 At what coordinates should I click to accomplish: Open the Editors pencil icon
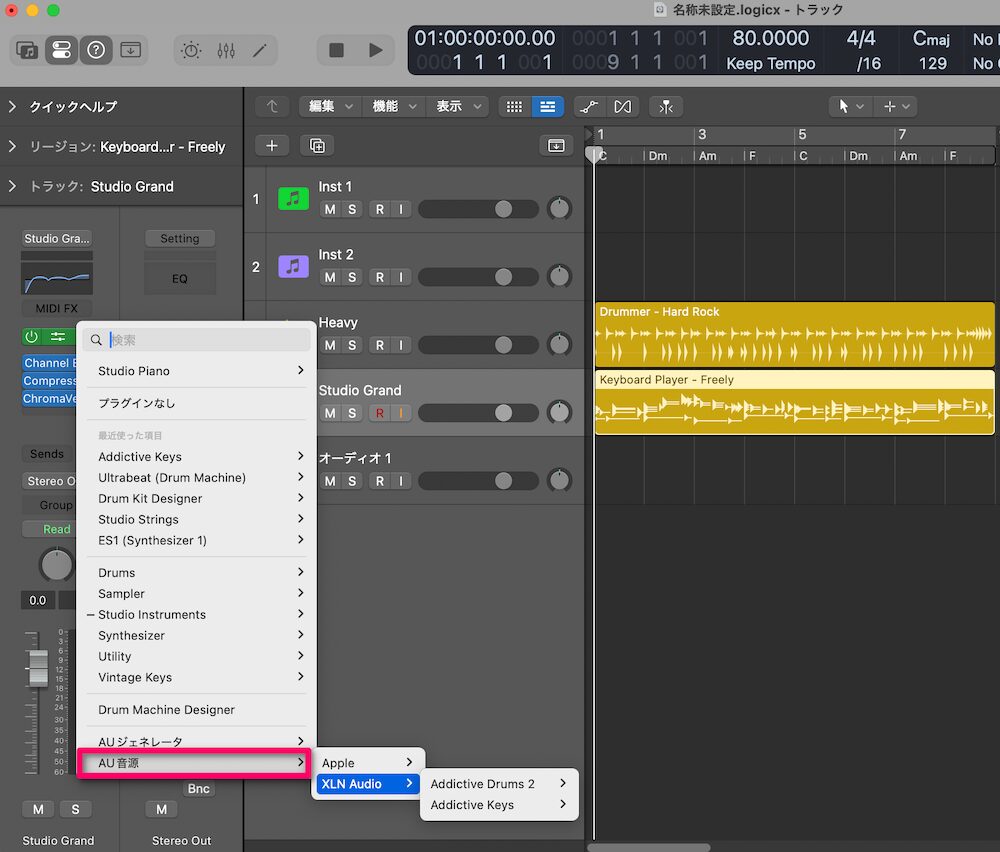click(x=260, y=50)
